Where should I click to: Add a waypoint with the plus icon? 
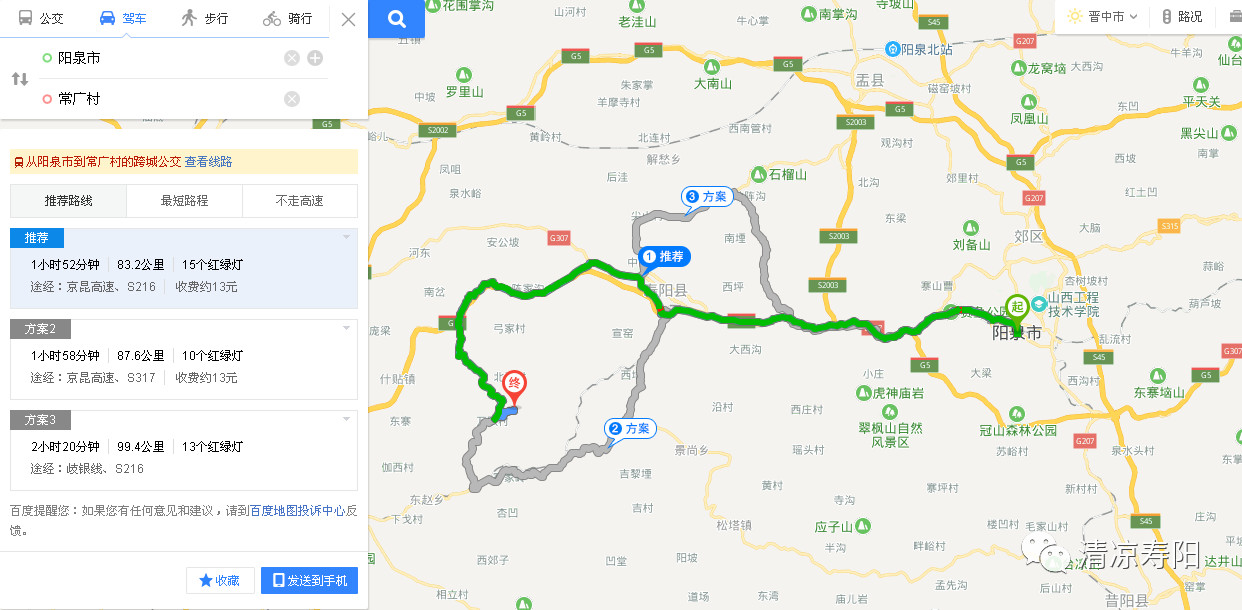(315, 58)
